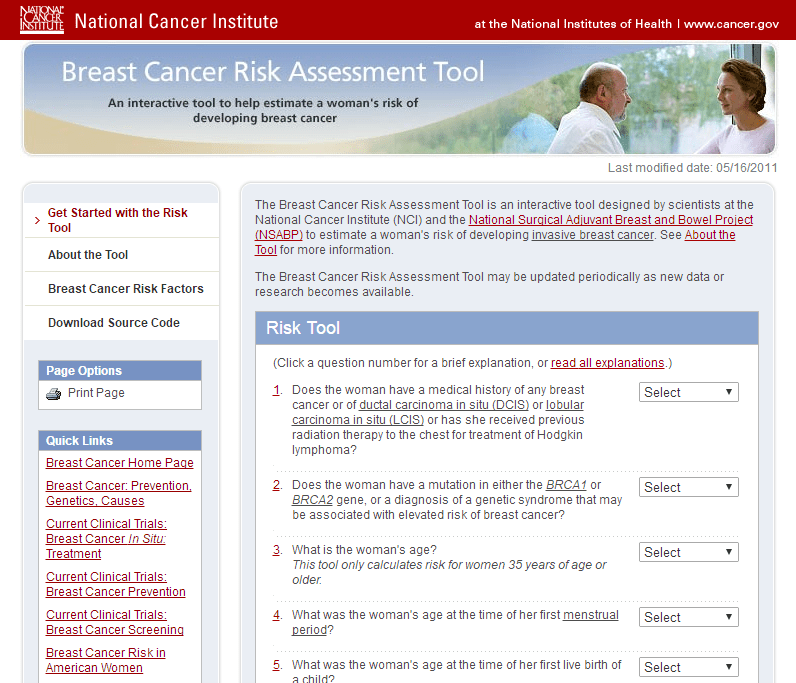Open the first menstrual period Select dropdown
This screenshot has height=683, width=796.
688,617
